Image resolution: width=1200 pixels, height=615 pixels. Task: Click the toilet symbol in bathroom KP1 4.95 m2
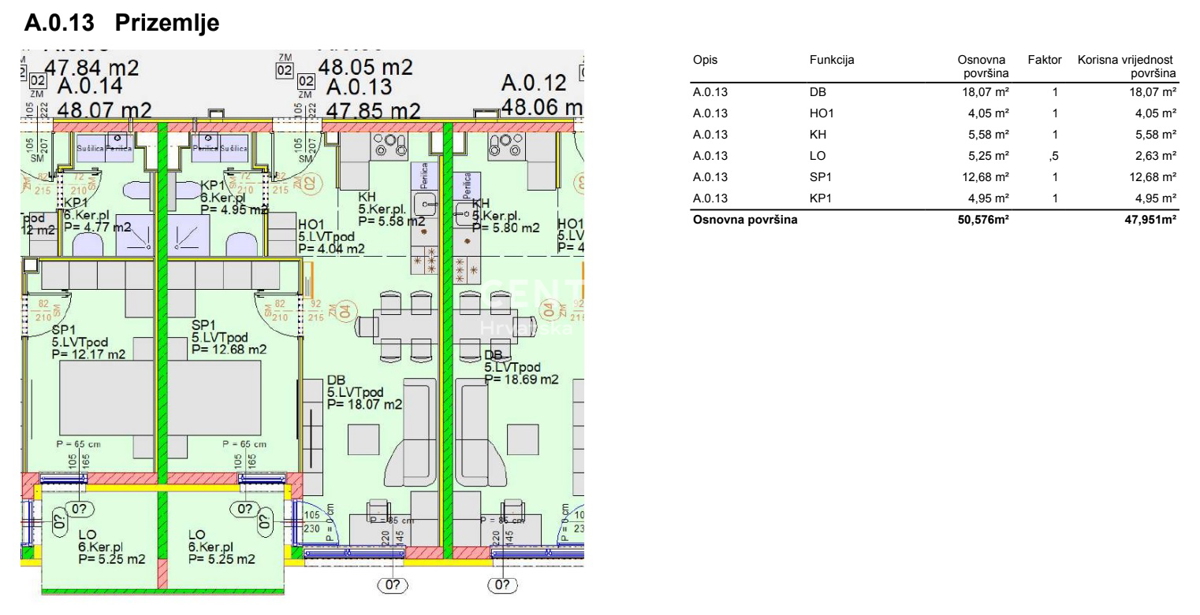click(x=244, y=244)
